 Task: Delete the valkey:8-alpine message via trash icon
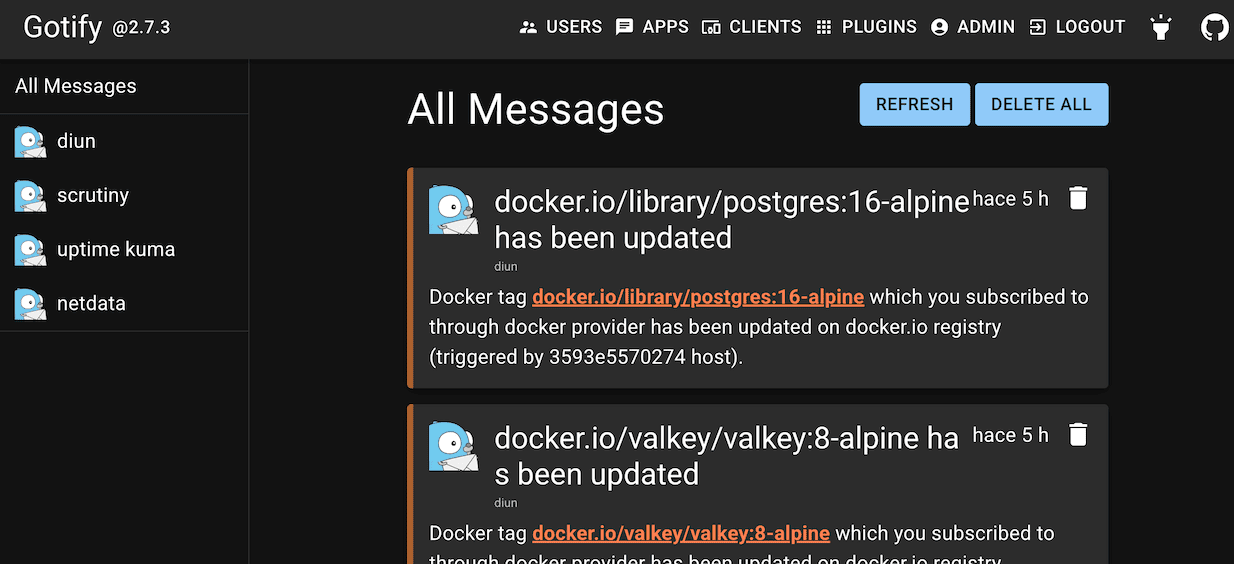click(1077, 435)
